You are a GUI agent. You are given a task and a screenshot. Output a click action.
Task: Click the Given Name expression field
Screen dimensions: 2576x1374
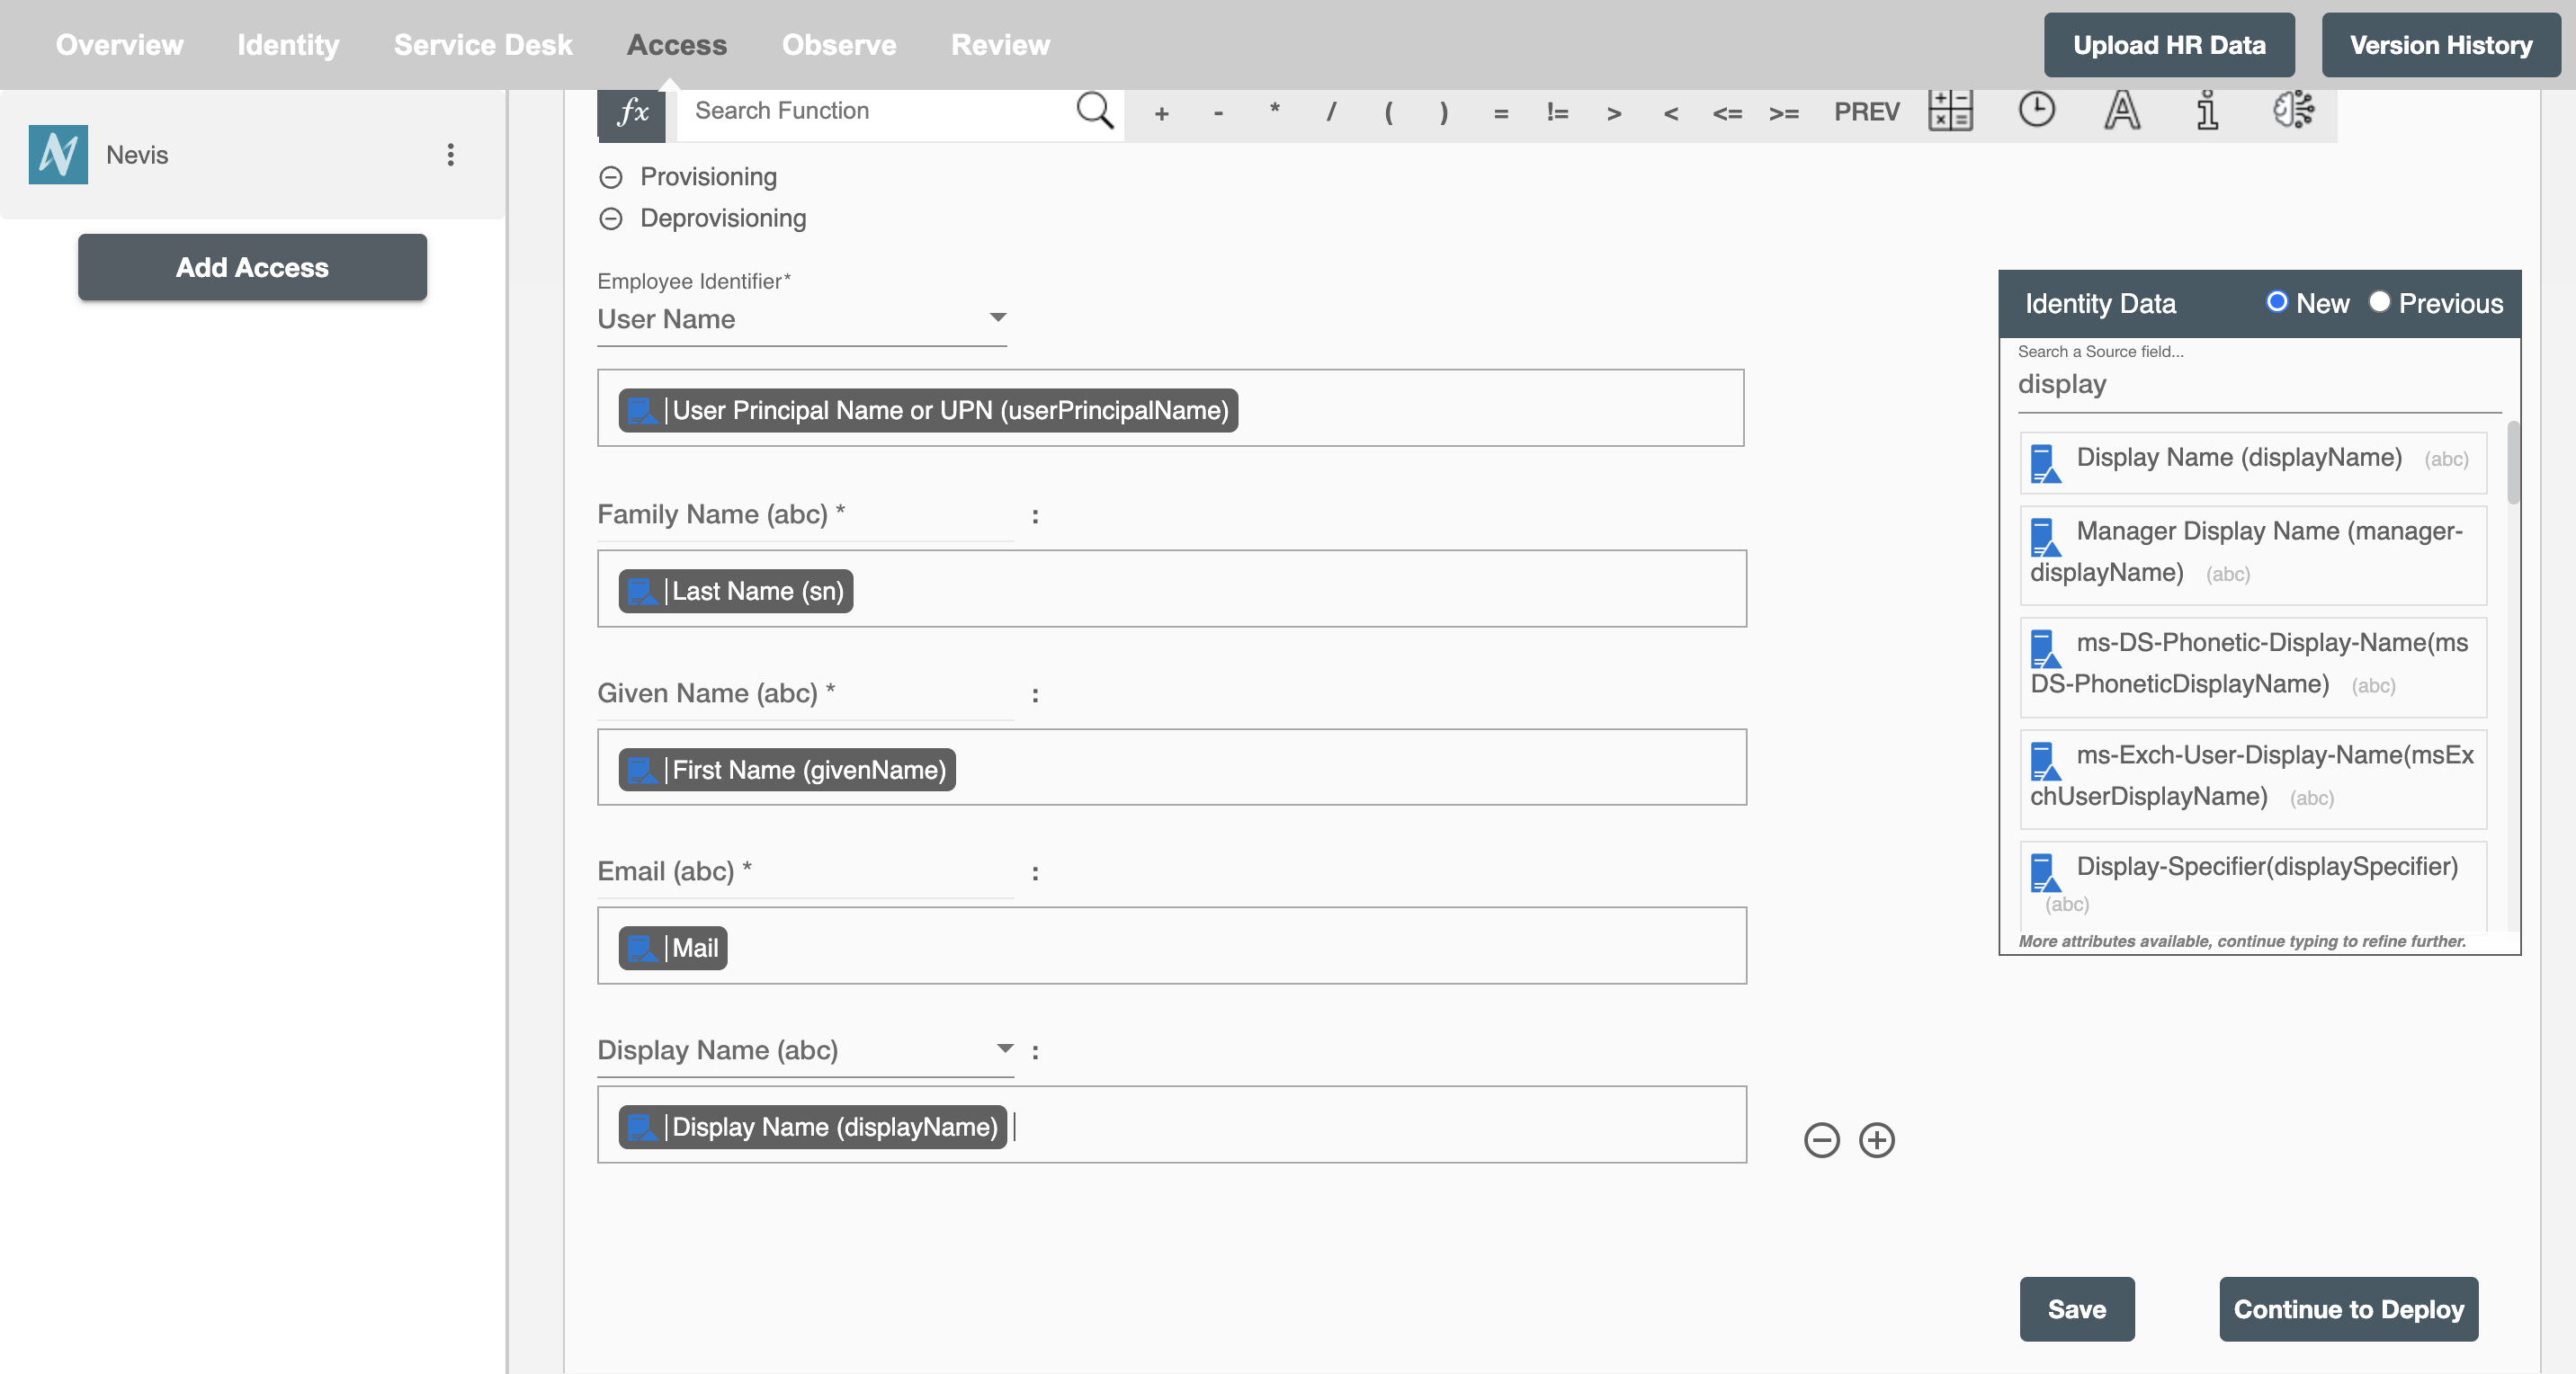point(1172,767)
